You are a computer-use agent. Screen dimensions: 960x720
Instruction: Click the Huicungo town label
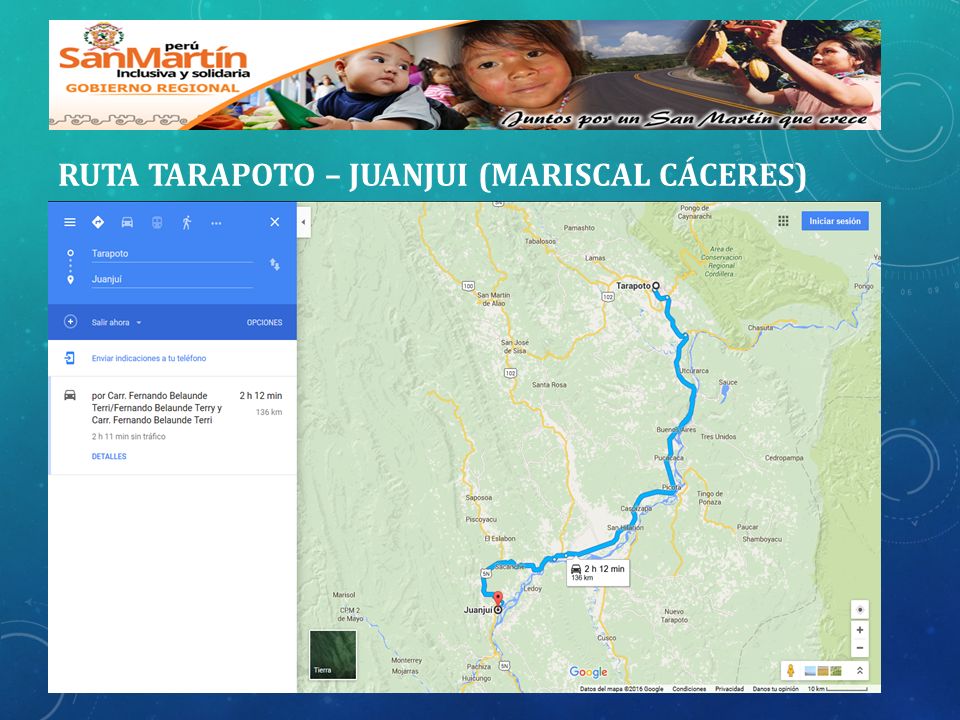476,678
